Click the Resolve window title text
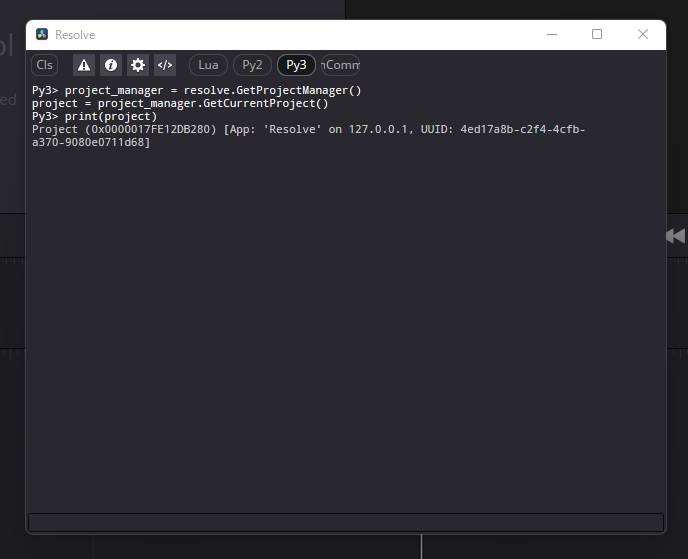The height and width of the screenshot is (559, 688). 75,35
